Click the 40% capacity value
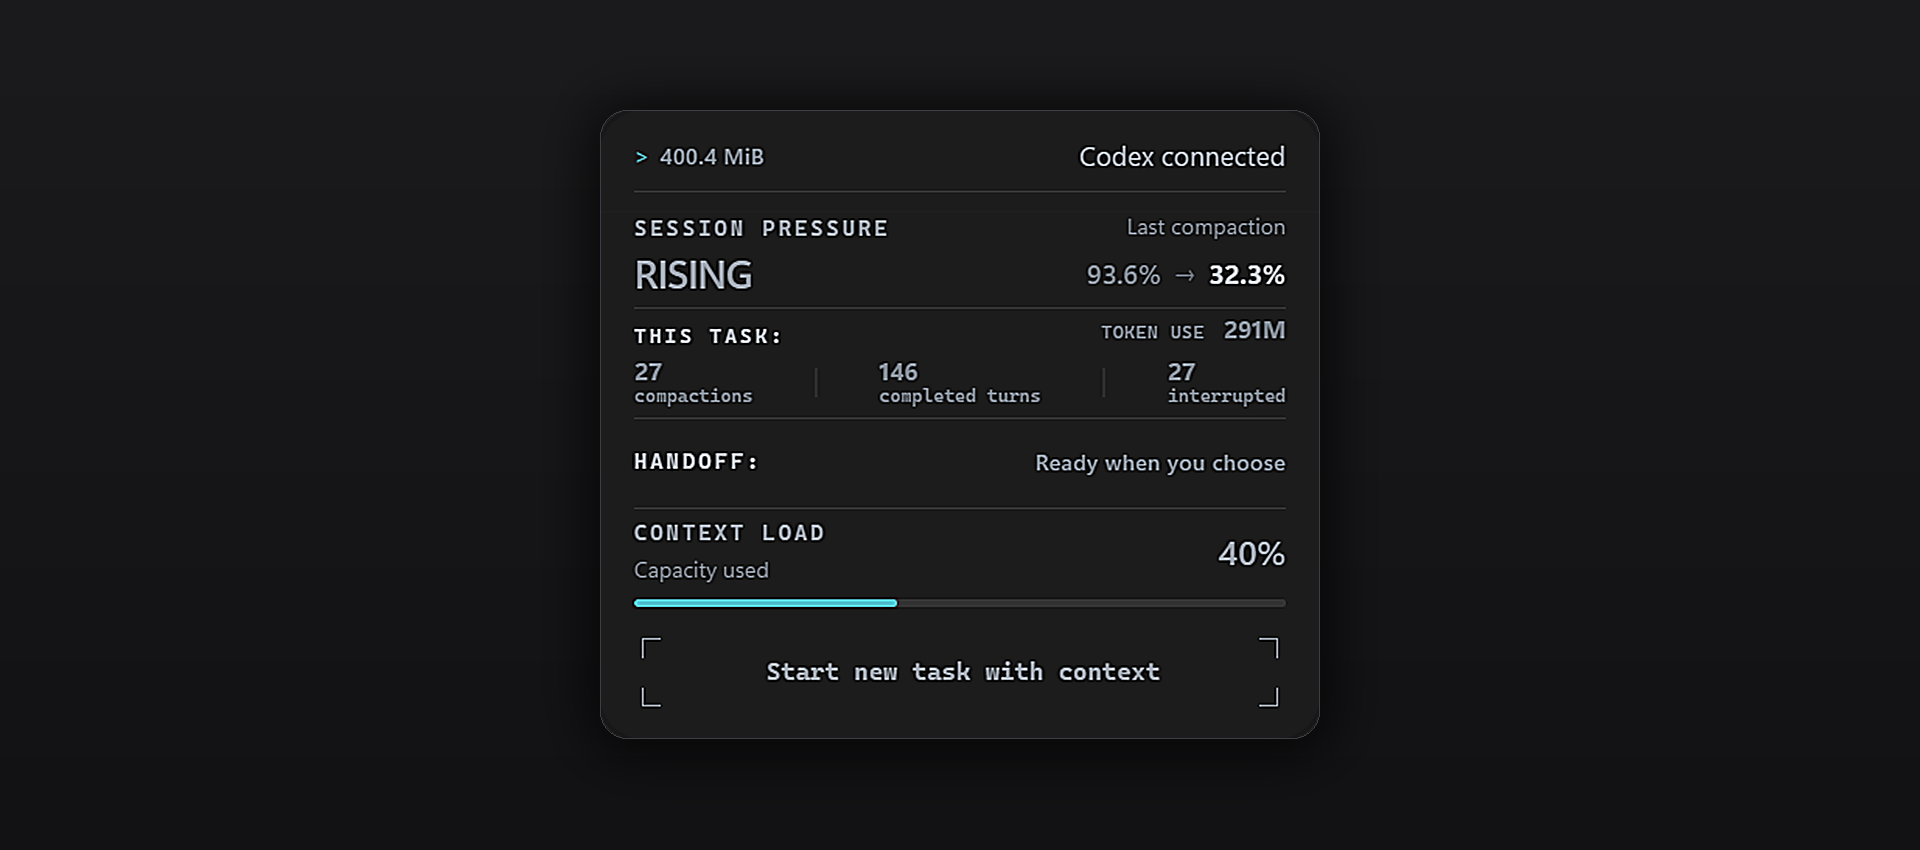1920x850 pixels. coord(1251,554)
